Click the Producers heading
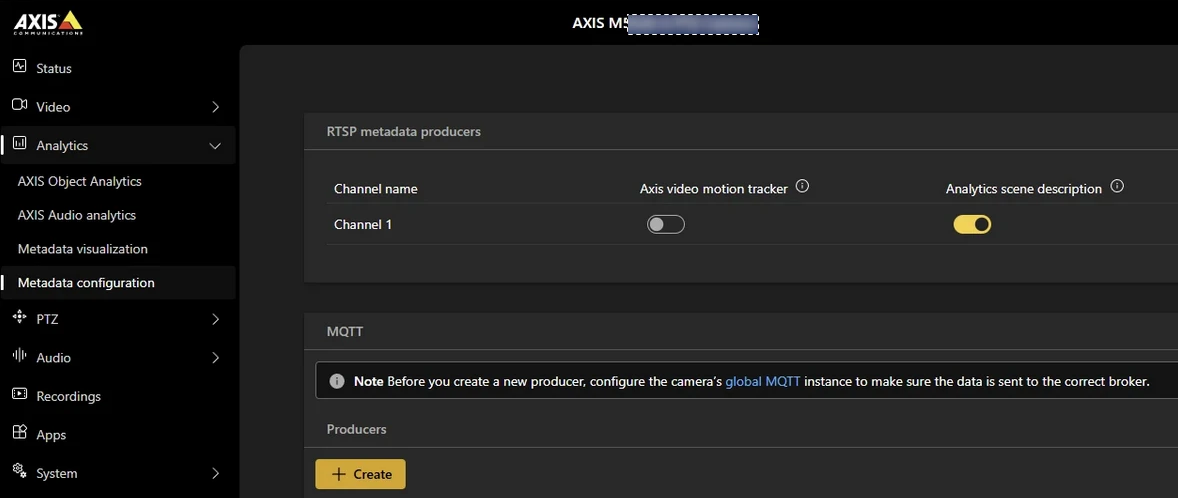This screenshot has height=498, width=1178. (x=357, y=429)
